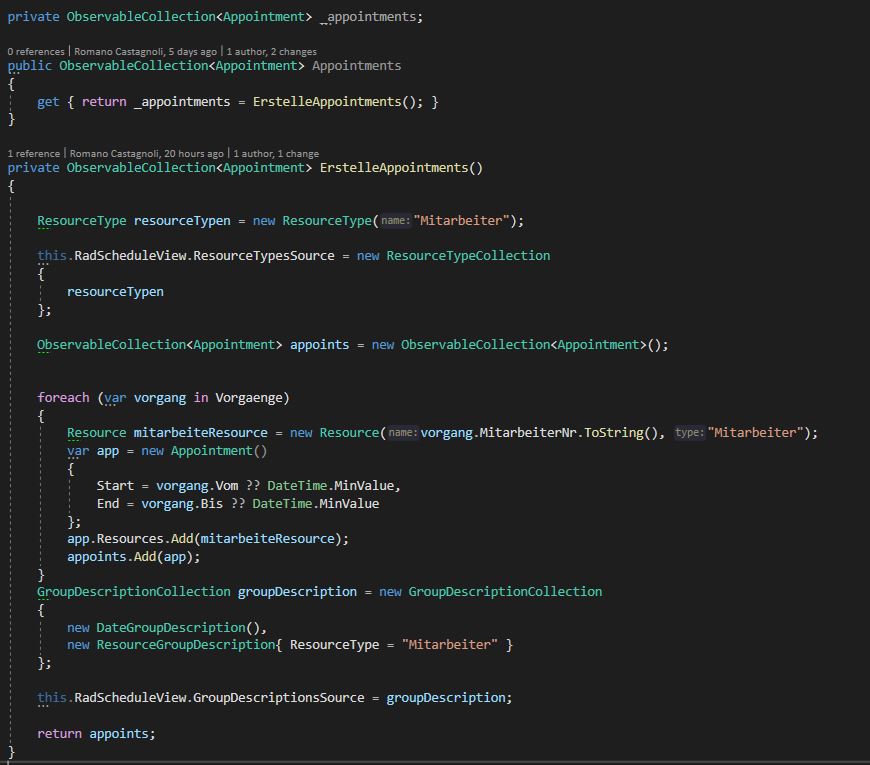870x765 pixels.
Task: Click ResourceTypeCollection type name
Action: tap(468, 256)
